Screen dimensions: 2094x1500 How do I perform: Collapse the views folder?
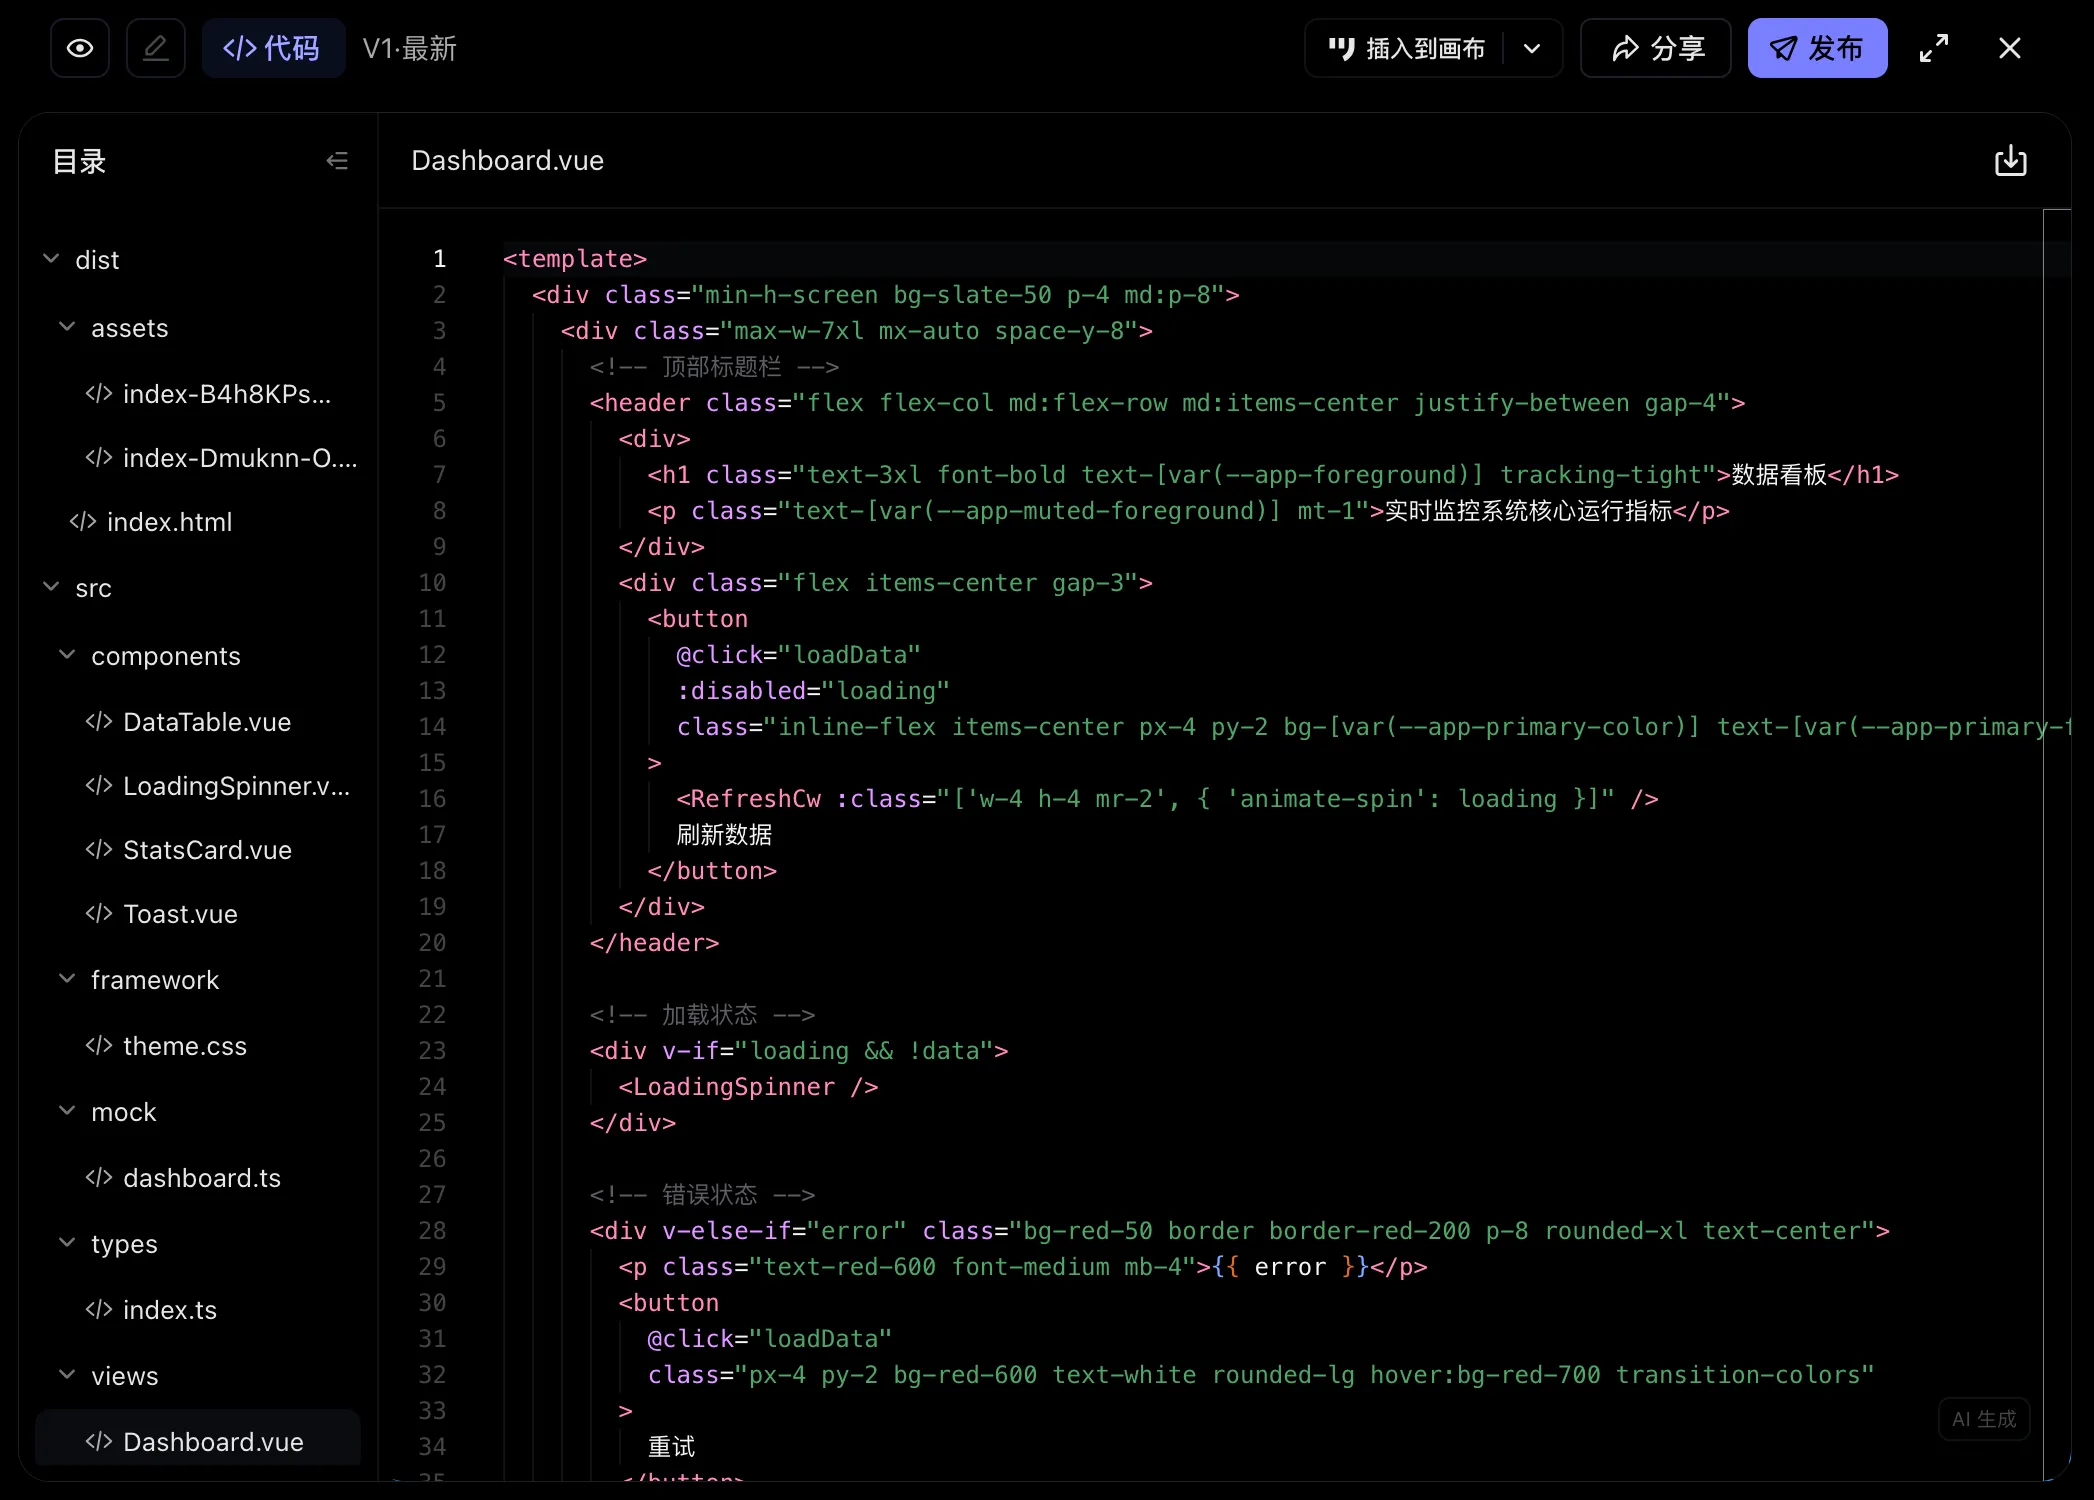pos(68,1375)
